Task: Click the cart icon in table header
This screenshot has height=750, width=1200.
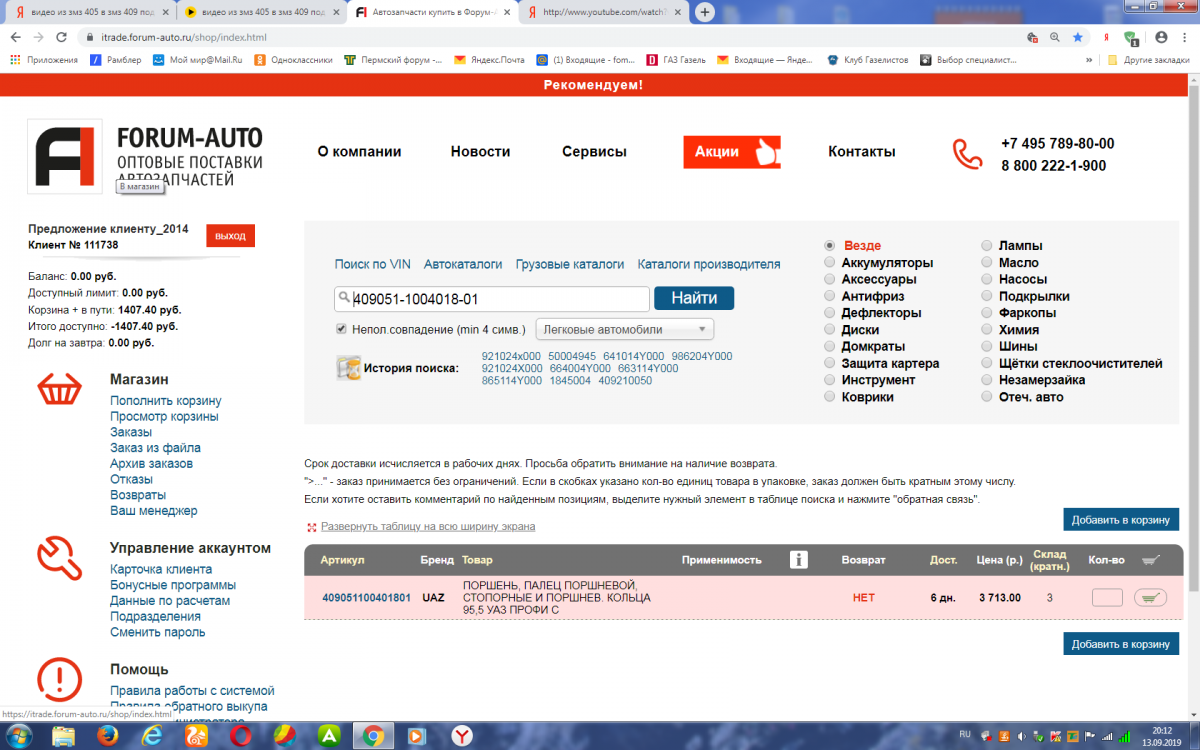Action: 1151,560
